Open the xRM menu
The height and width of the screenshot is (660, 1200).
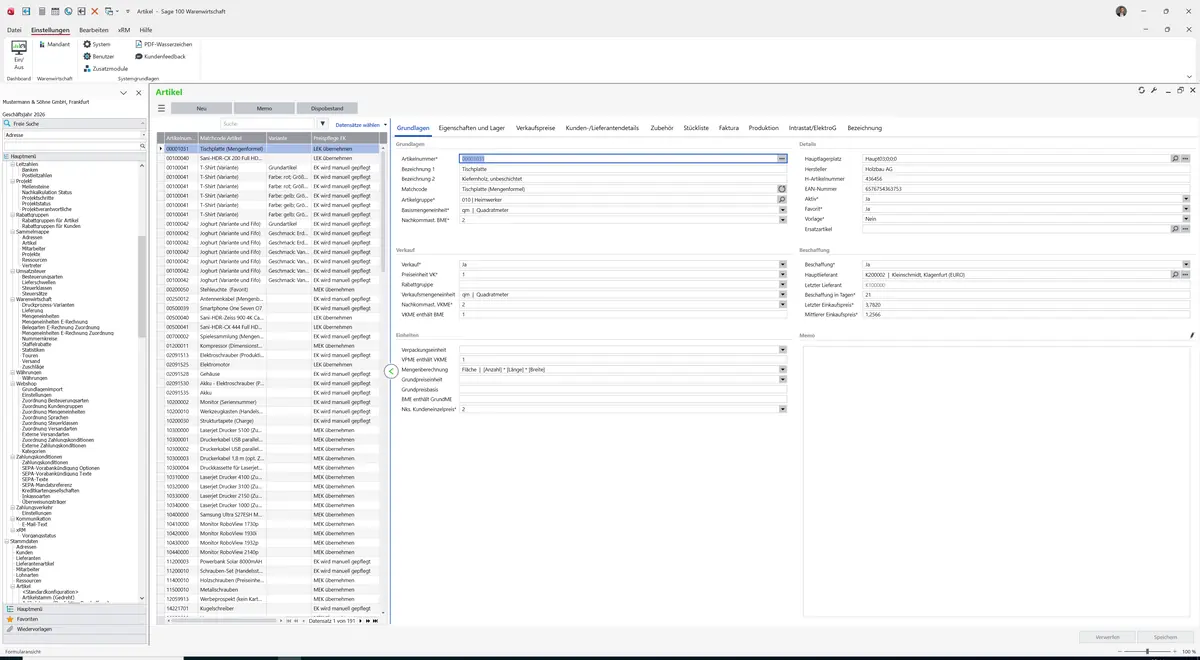(124, 30)
